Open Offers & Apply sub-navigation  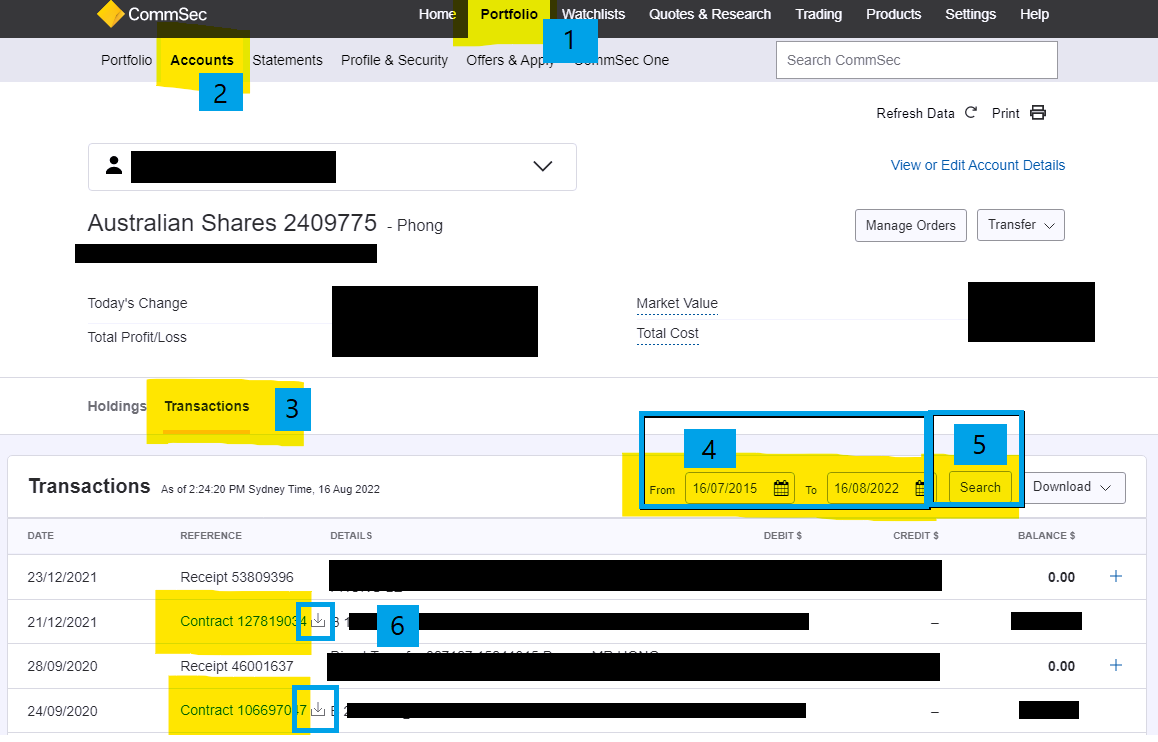510,60
